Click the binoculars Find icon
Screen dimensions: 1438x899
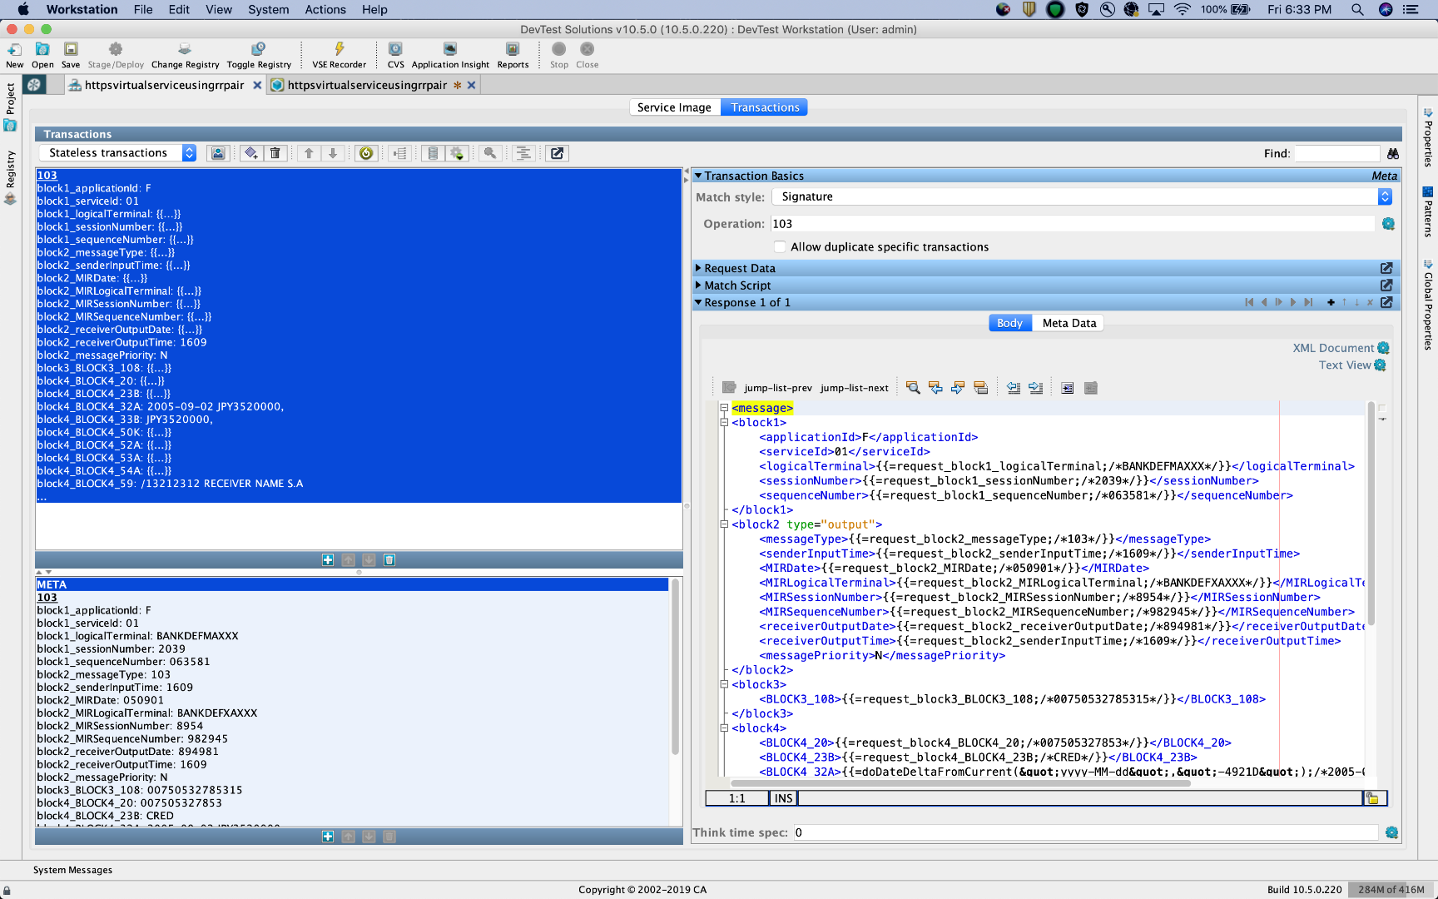(x=1393, y=153)
